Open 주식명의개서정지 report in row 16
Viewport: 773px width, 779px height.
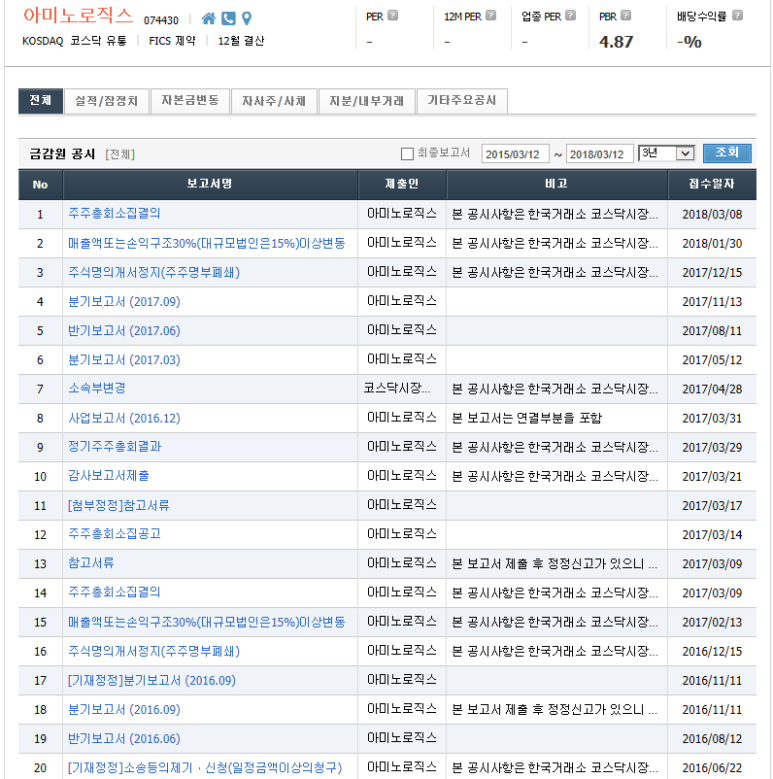pyautogui.click(x=154, y=651)
